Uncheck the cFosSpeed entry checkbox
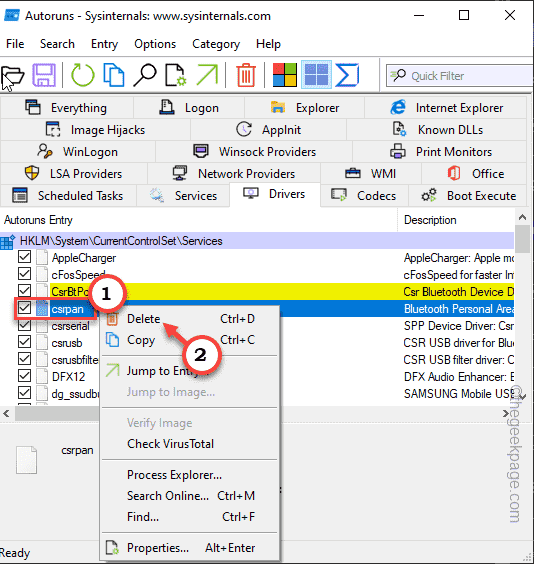The width and height of the screenshot is (534, 564). coord(24,274)
